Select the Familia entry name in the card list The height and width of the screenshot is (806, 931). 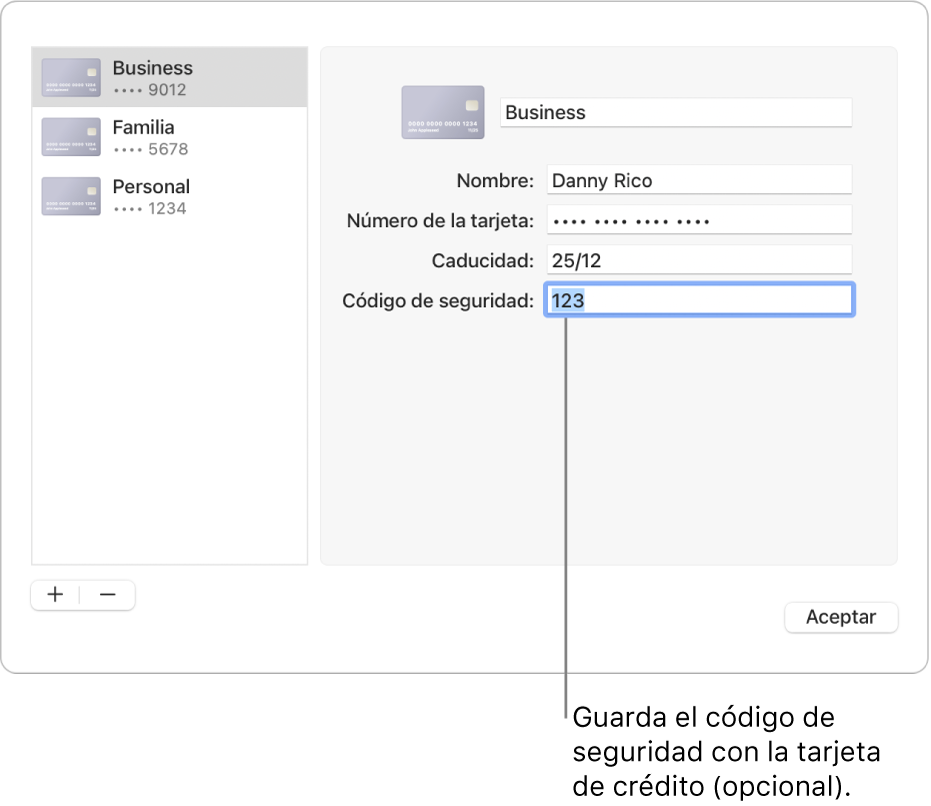143,127
